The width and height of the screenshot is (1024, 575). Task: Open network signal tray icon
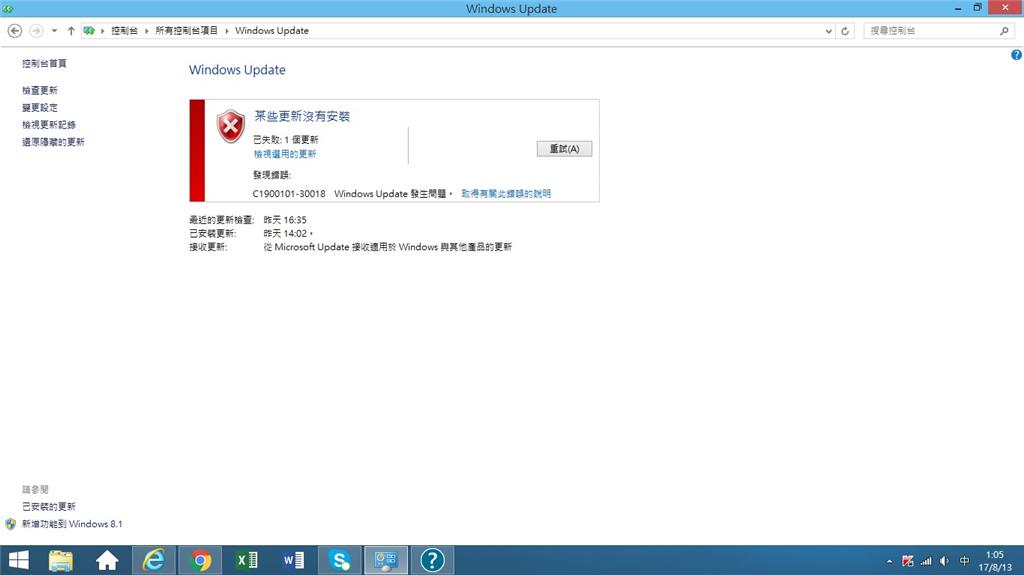point(926,561)
